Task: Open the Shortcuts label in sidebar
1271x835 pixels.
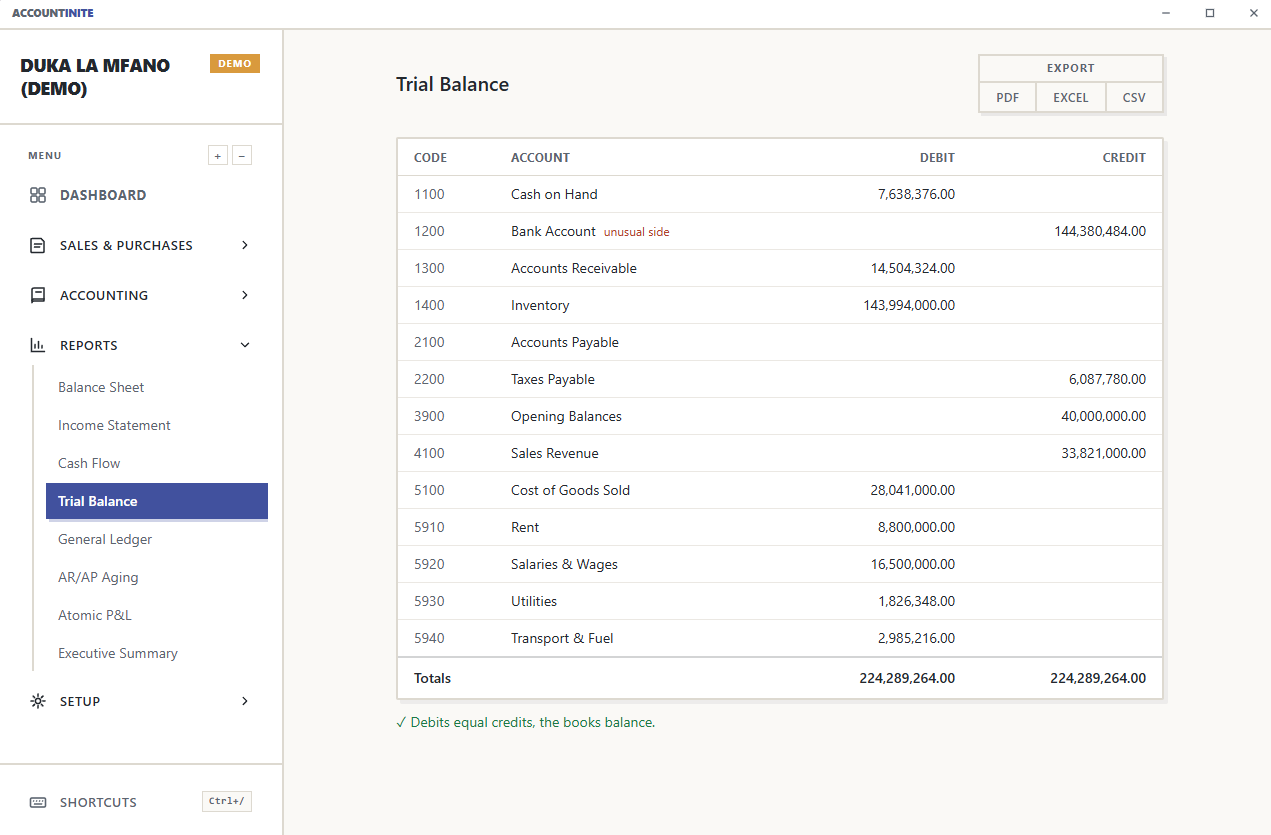Action: point(98,802)
